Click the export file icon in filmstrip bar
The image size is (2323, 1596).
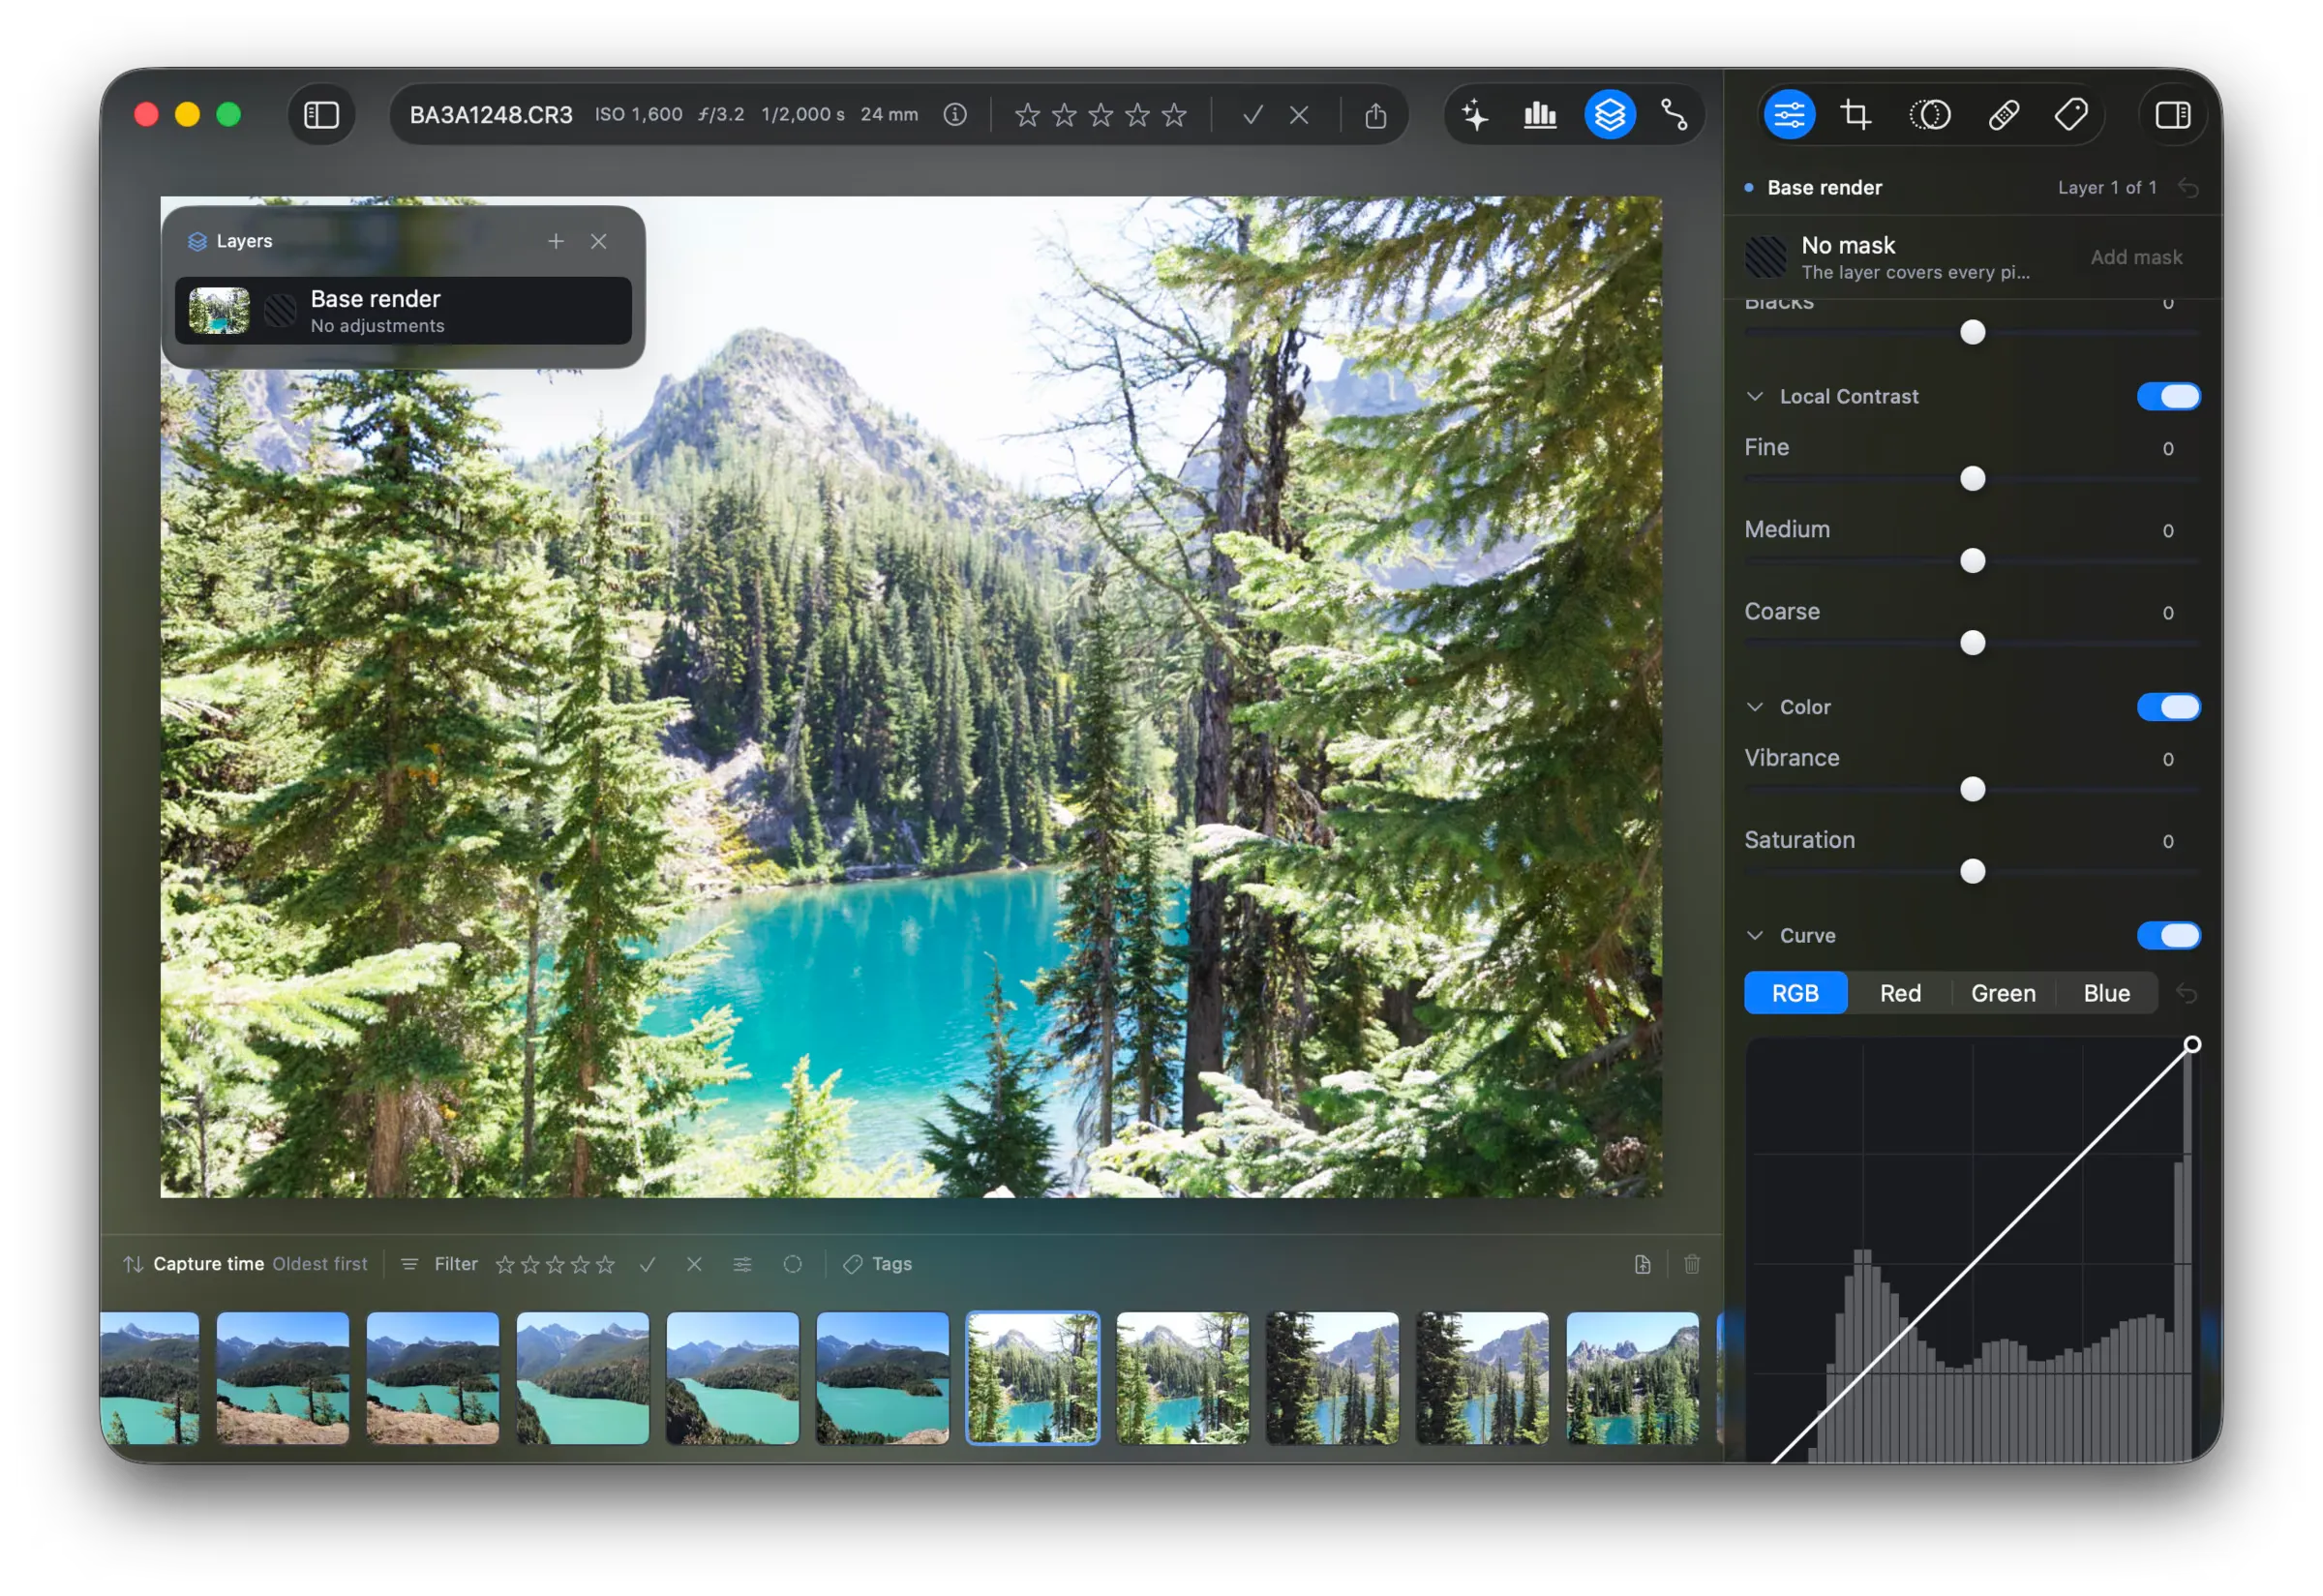click(1642, 1265)
